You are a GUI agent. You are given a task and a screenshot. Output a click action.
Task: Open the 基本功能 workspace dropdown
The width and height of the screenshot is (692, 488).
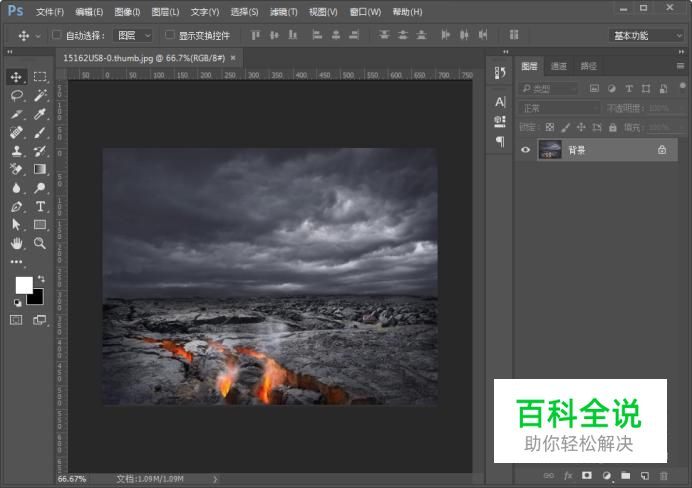click(x=646, y=35)
